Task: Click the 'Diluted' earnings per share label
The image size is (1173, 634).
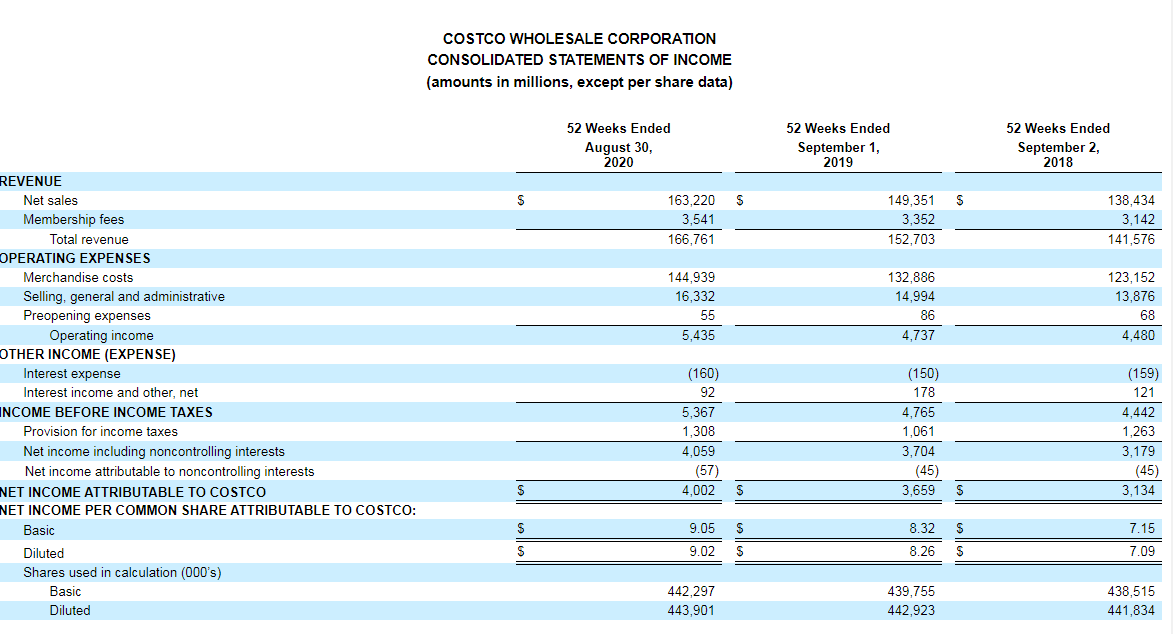Action: (x=43, y=553)
